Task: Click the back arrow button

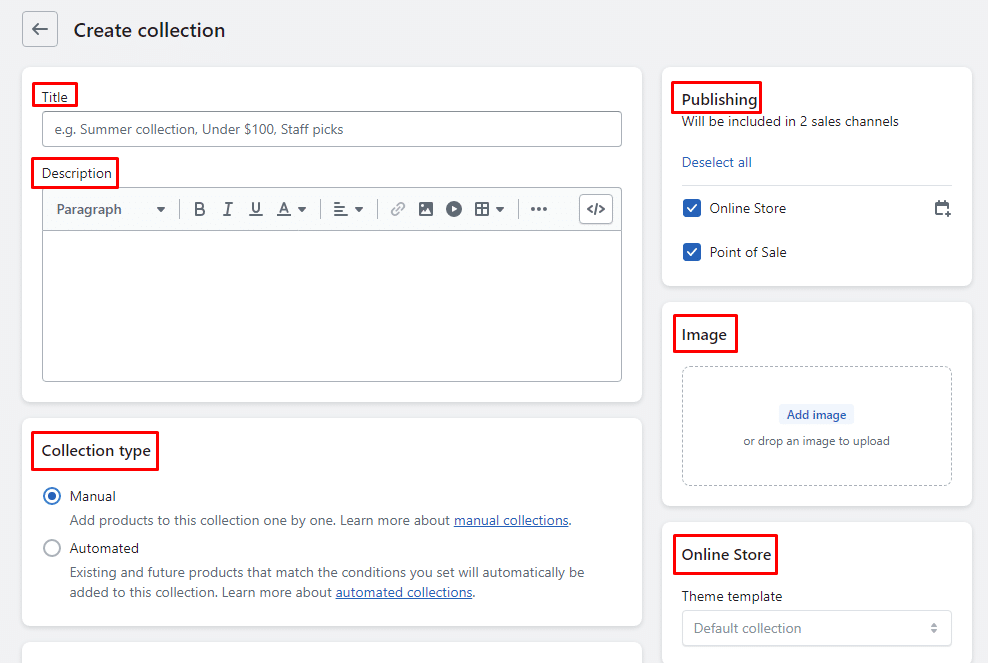Action: 40,30
